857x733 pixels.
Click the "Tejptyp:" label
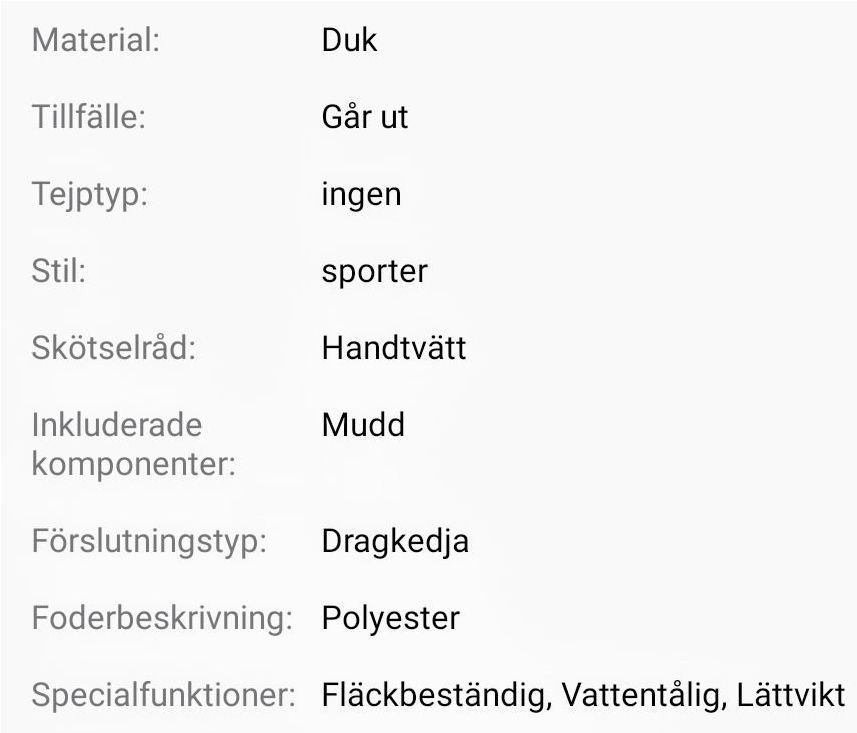[90, 194]
